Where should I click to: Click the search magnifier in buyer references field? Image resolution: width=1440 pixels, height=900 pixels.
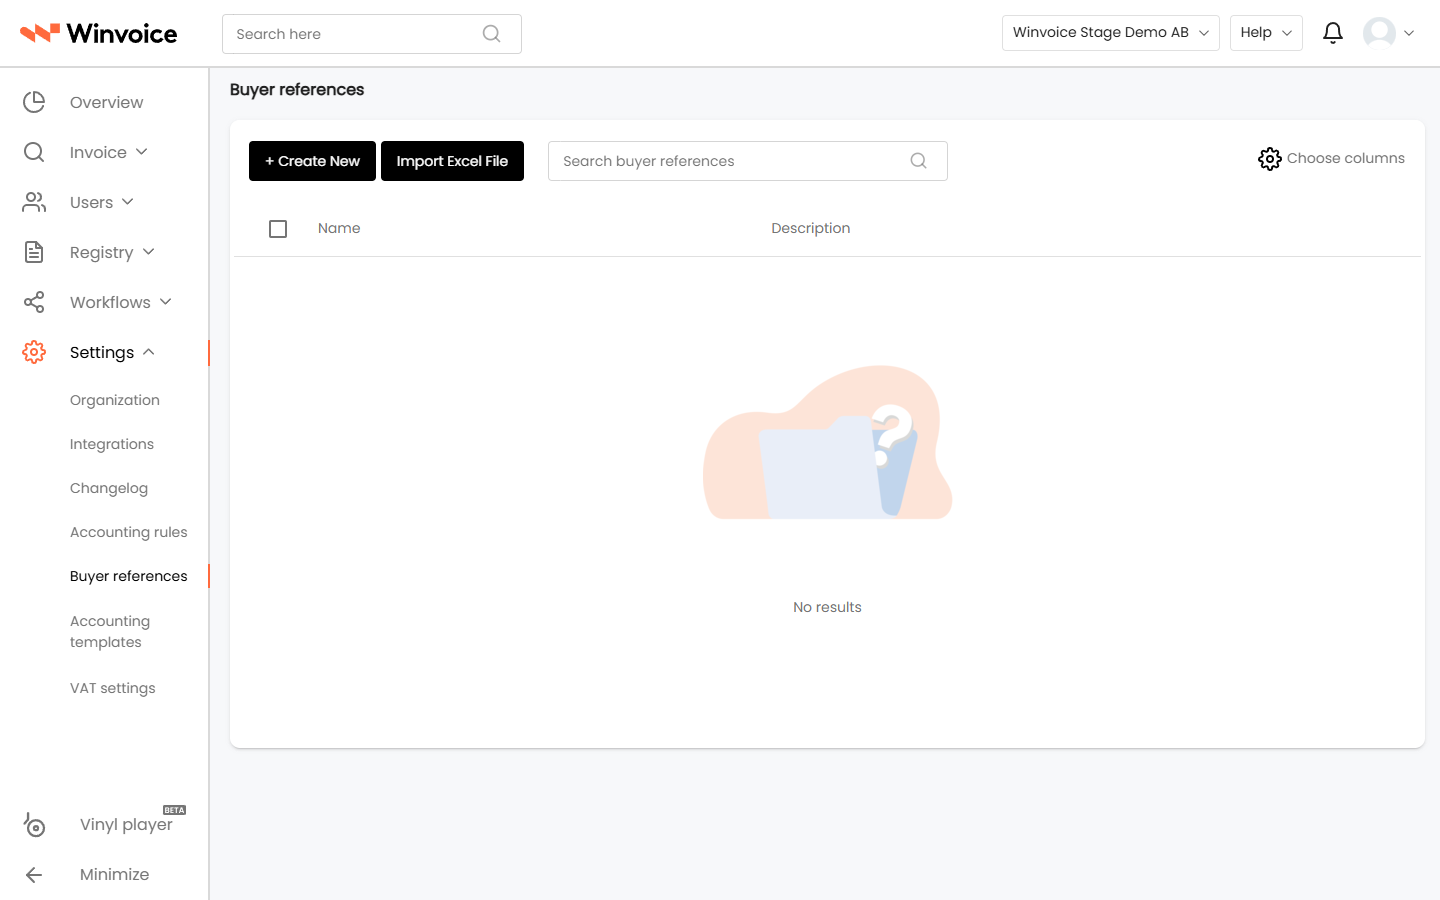[x=918, y=161]
